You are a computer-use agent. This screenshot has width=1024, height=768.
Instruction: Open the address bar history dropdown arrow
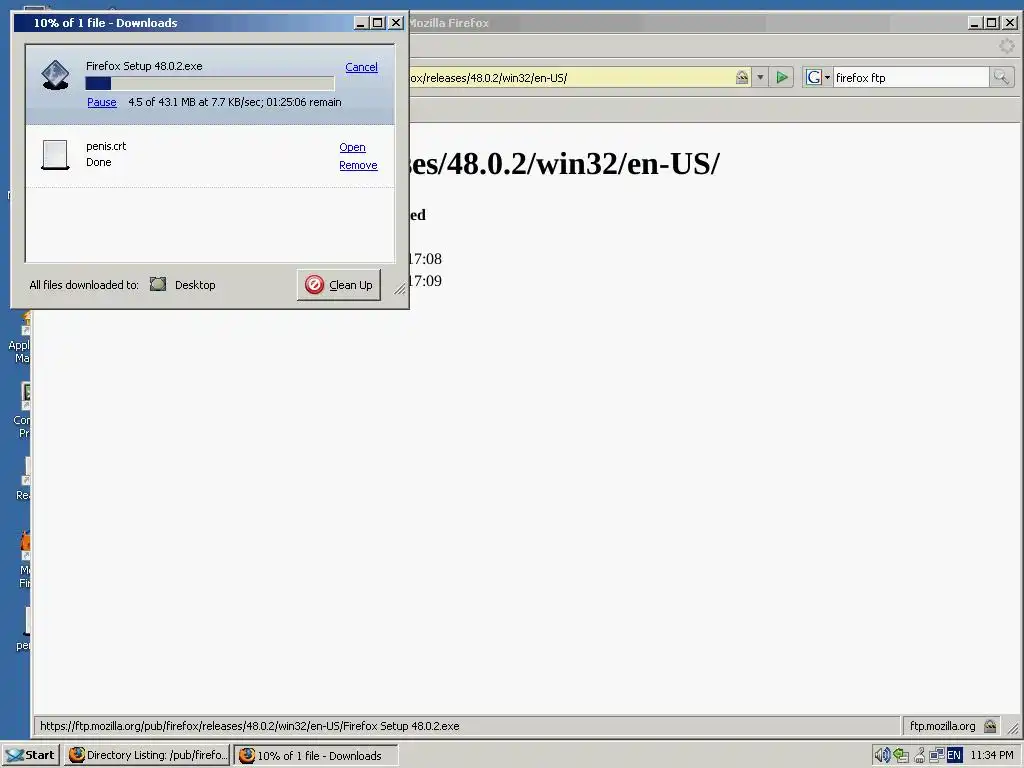(760, 78)
